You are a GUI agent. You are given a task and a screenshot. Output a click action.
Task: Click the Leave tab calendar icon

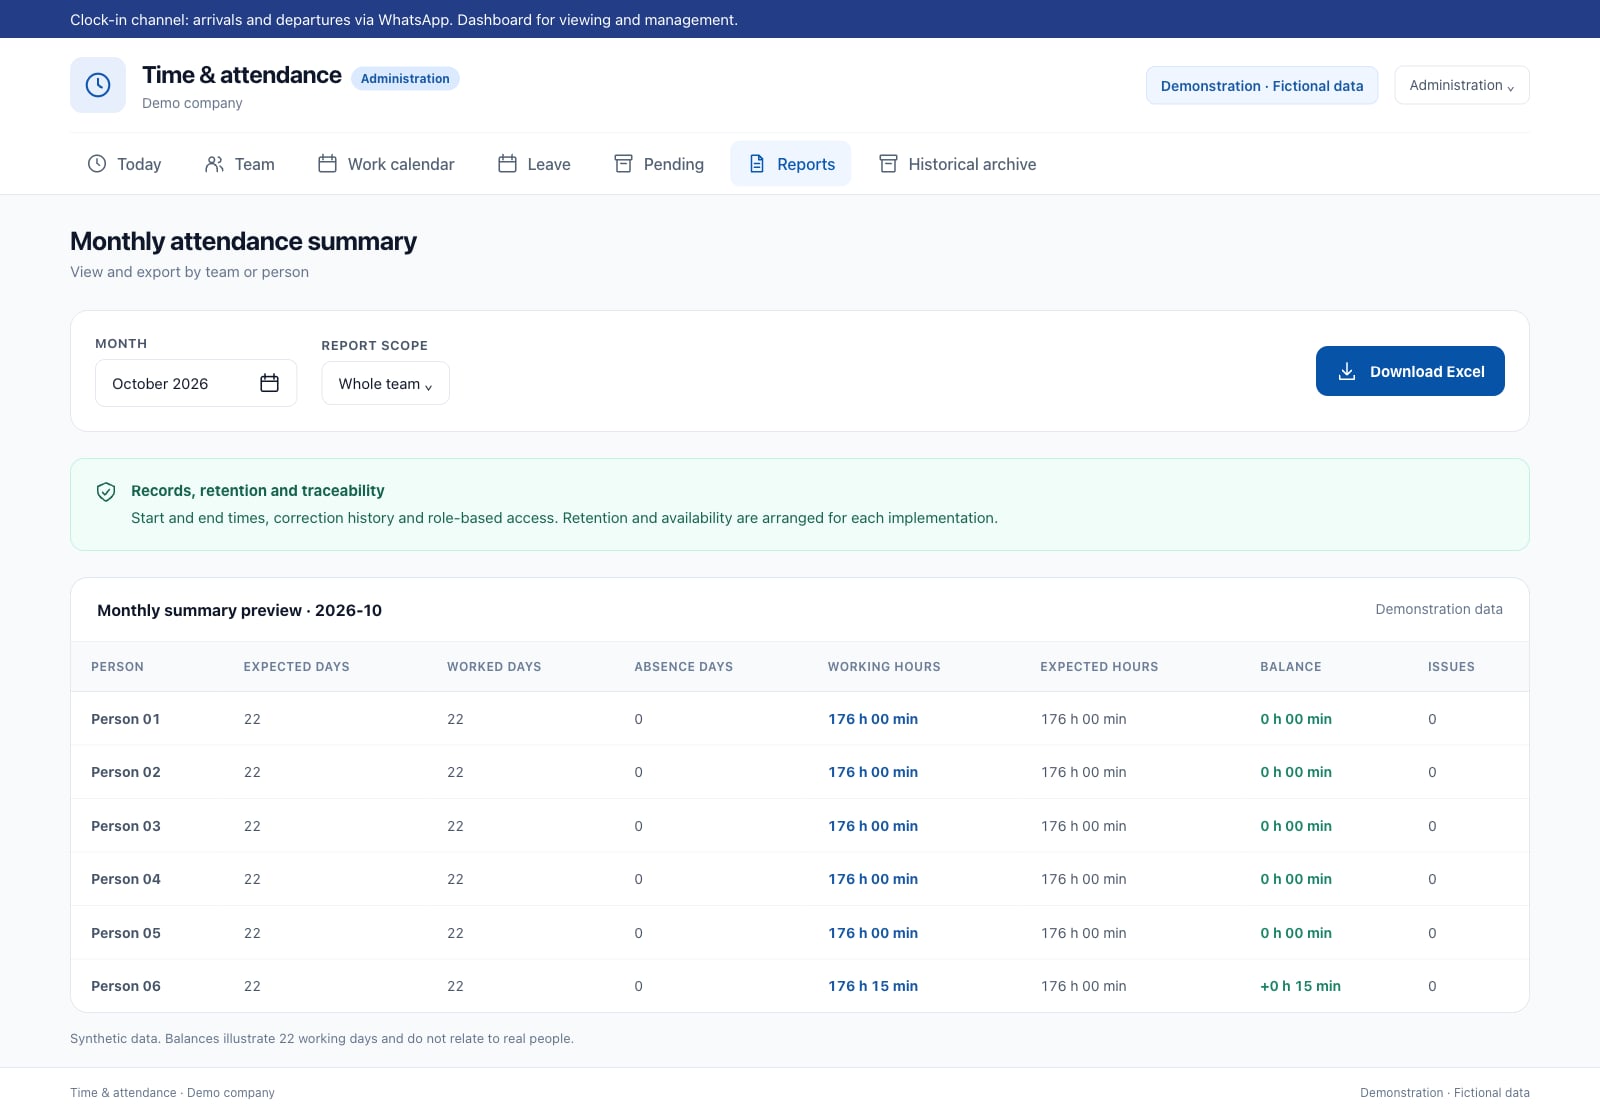pos(507,164)
